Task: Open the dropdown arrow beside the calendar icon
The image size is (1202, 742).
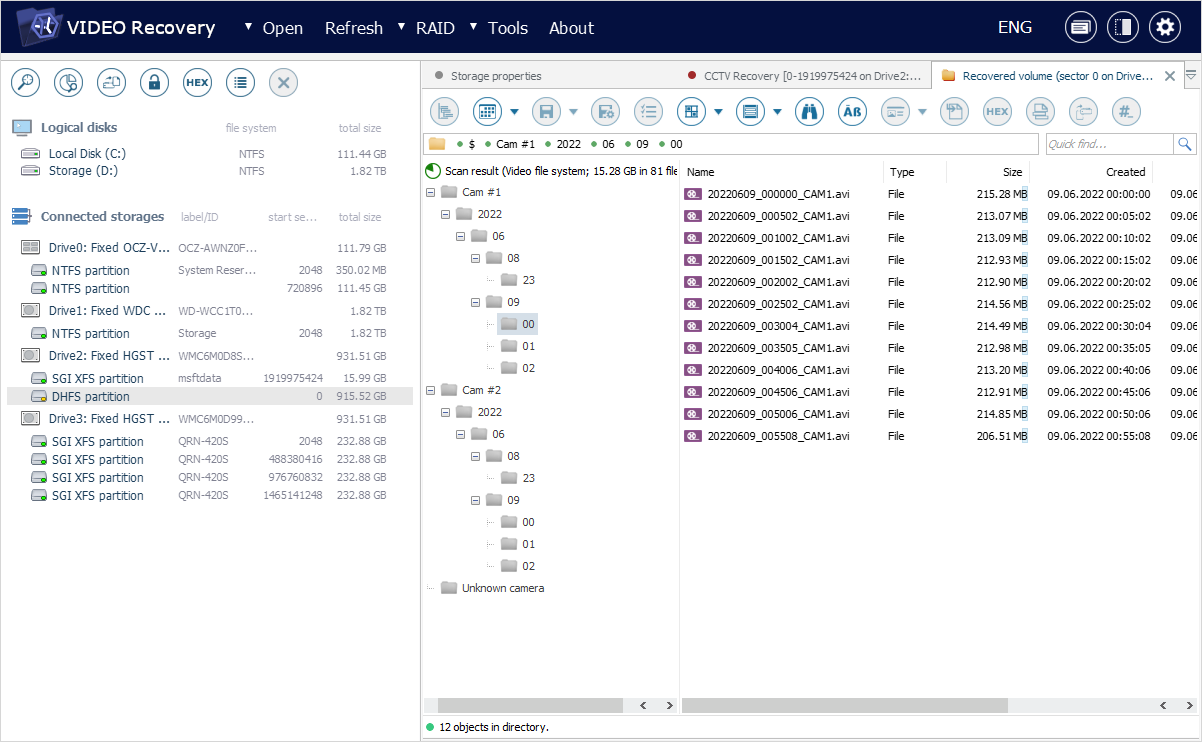Action: click(x=514, y=112)
